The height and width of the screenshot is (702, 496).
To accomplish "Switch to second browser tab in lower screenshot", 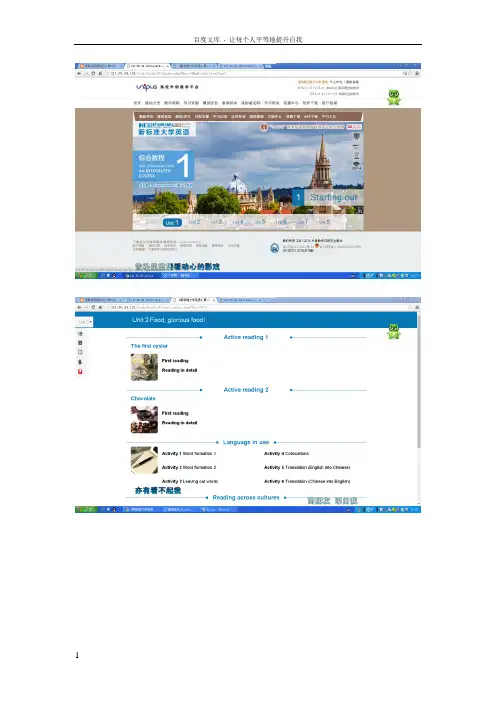I will tap(148, 300).
